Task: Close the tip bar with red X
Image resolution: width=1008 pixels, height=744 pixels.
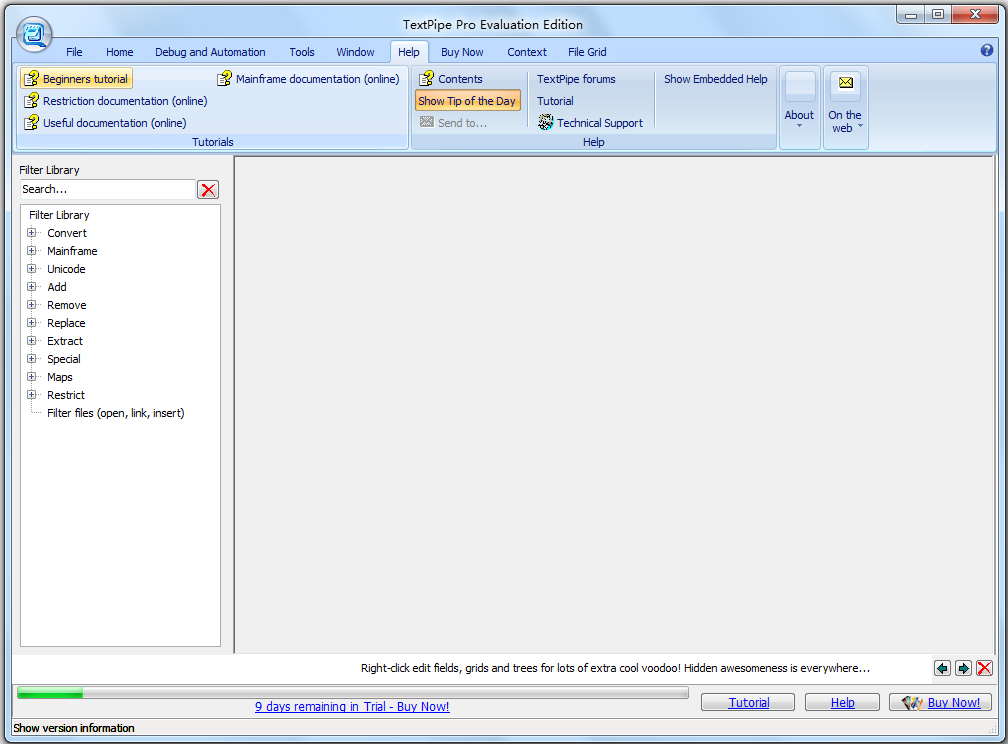Action: pyautogui.click(x=984, y=668)
